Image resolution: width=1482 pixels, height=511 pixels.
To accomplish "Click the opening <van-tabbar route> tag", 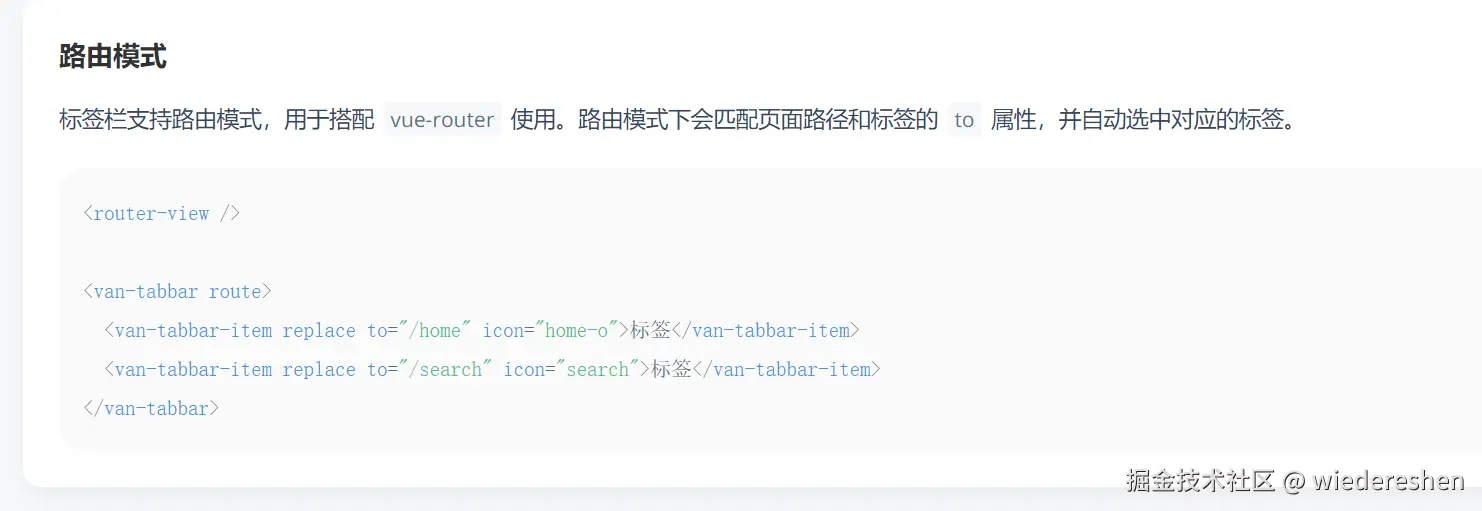I will click(177, 292).
